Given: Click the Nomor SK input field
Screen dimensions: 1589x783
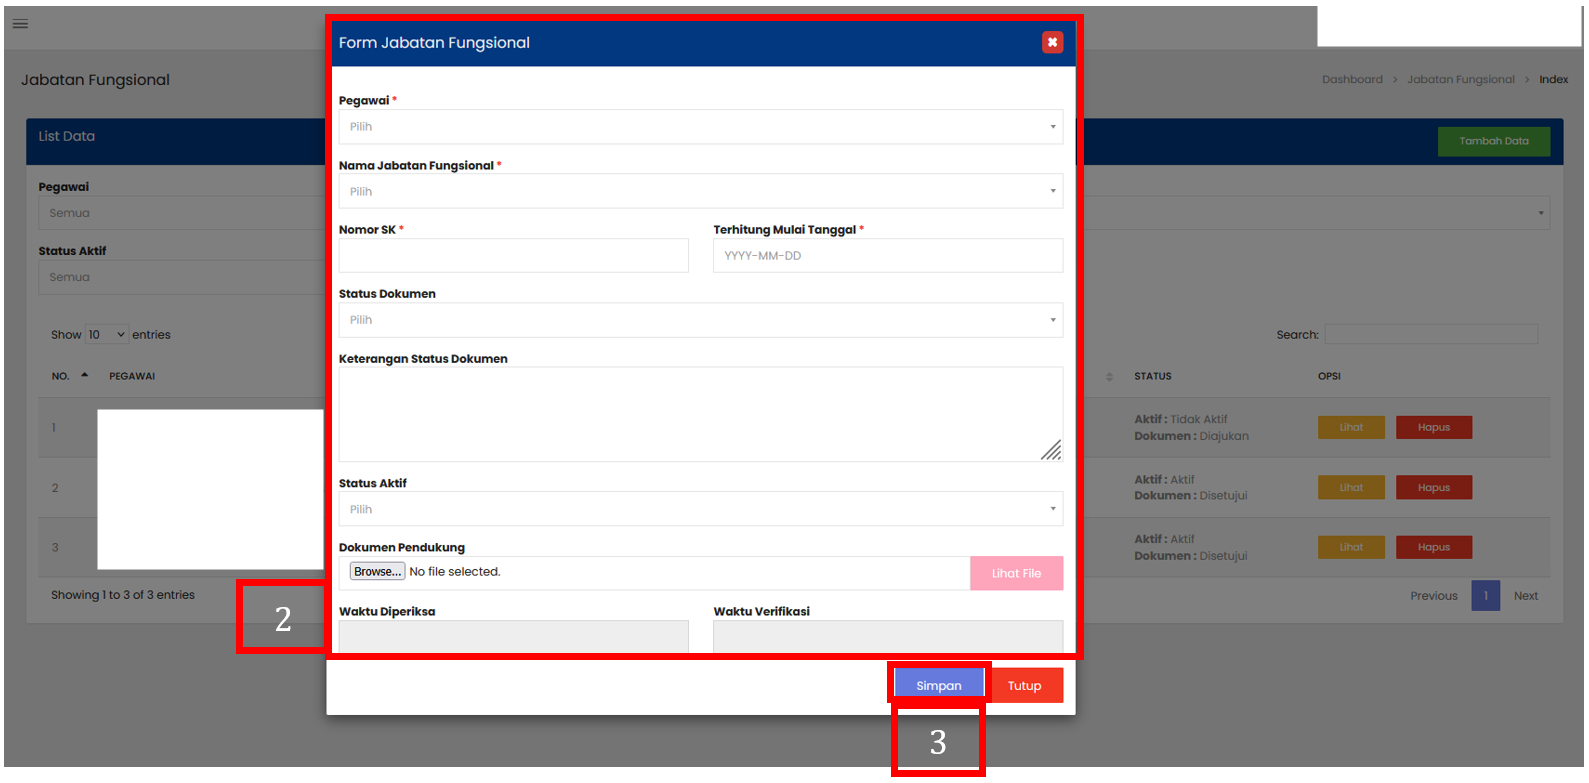Looking at the screenshot, I should click(513, 256).
